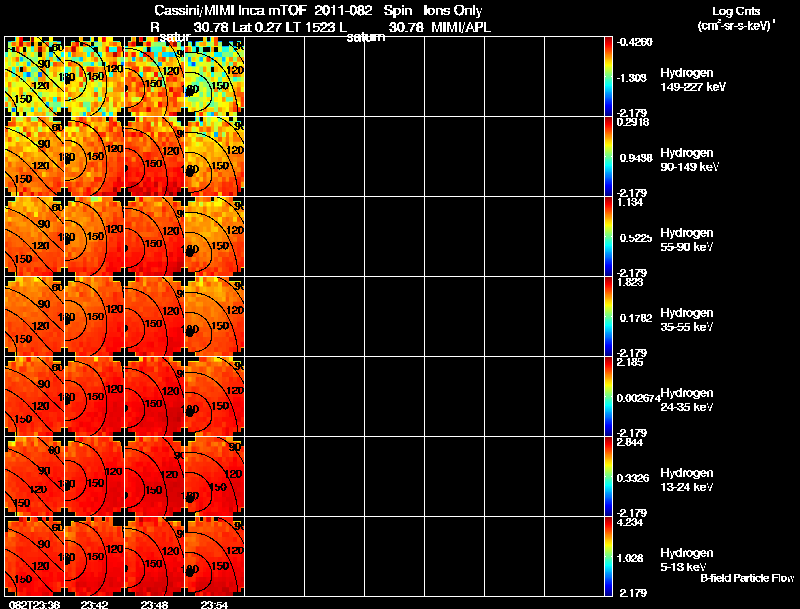Choose the 90-149 keV image panel at 23:48
Image resolution: width=800 pixels, height=609 pixels.
point(155,157)
